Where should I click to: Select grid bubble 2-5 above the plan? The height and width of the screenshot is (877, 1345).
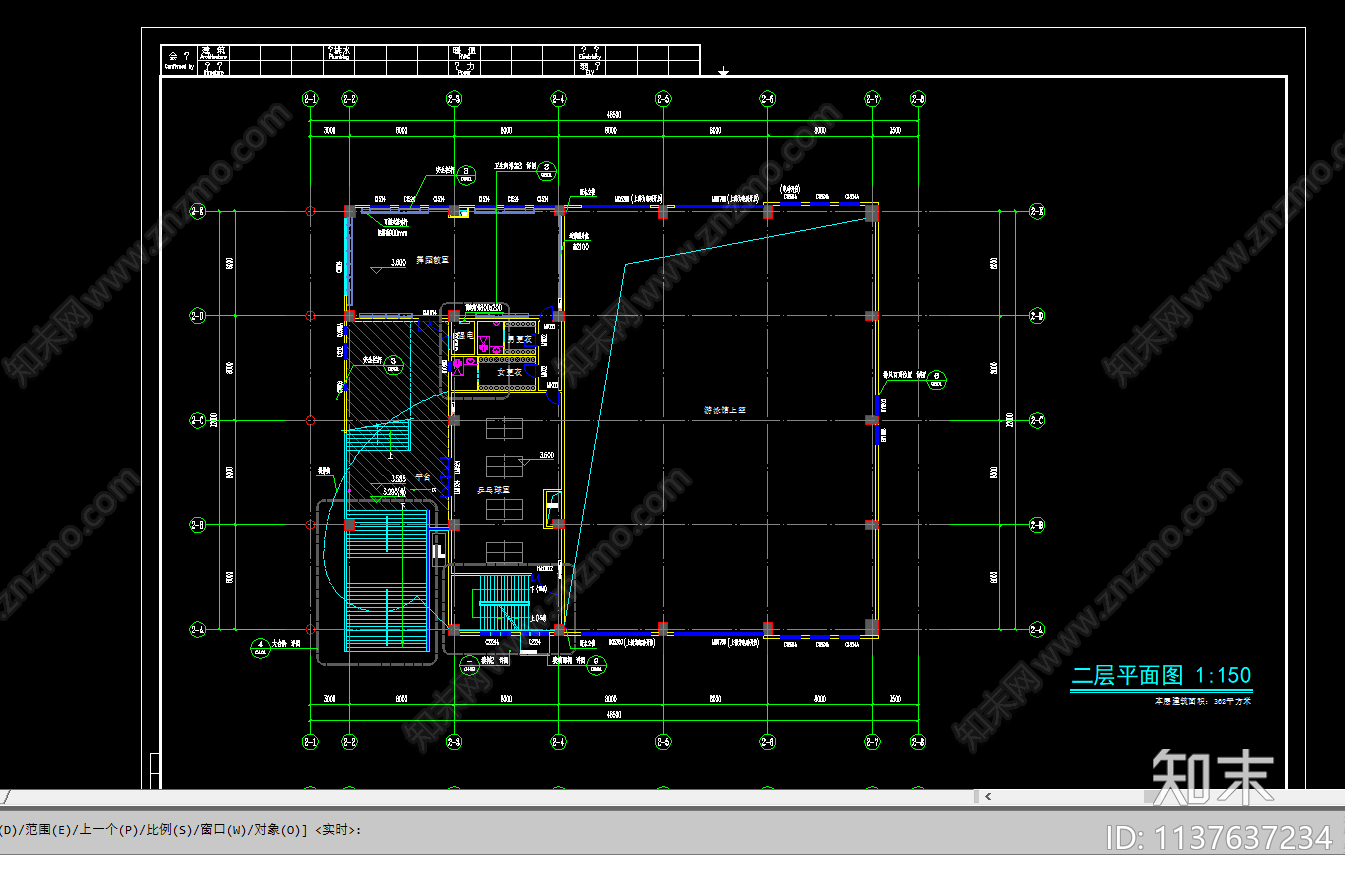[663, 98]
